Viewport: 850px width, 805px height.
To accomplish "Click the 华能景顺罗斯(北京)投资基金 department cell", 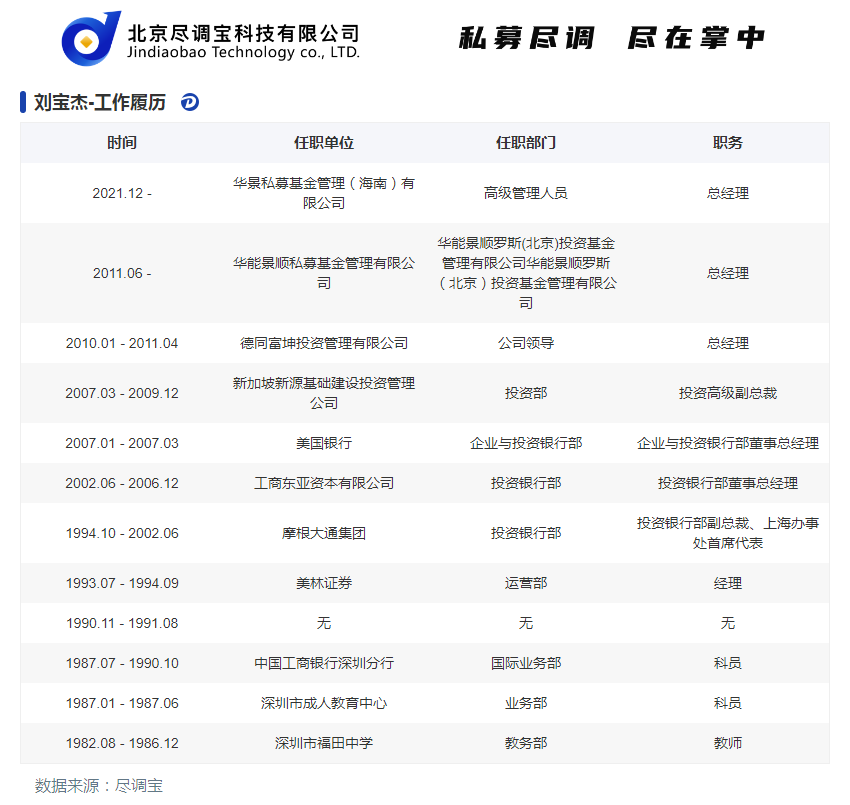I will 526,273.
